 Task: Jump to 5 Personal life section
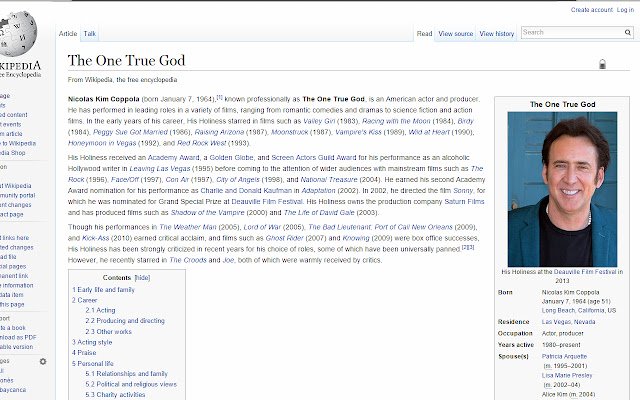pyautogui.click(x=93, y=364)
